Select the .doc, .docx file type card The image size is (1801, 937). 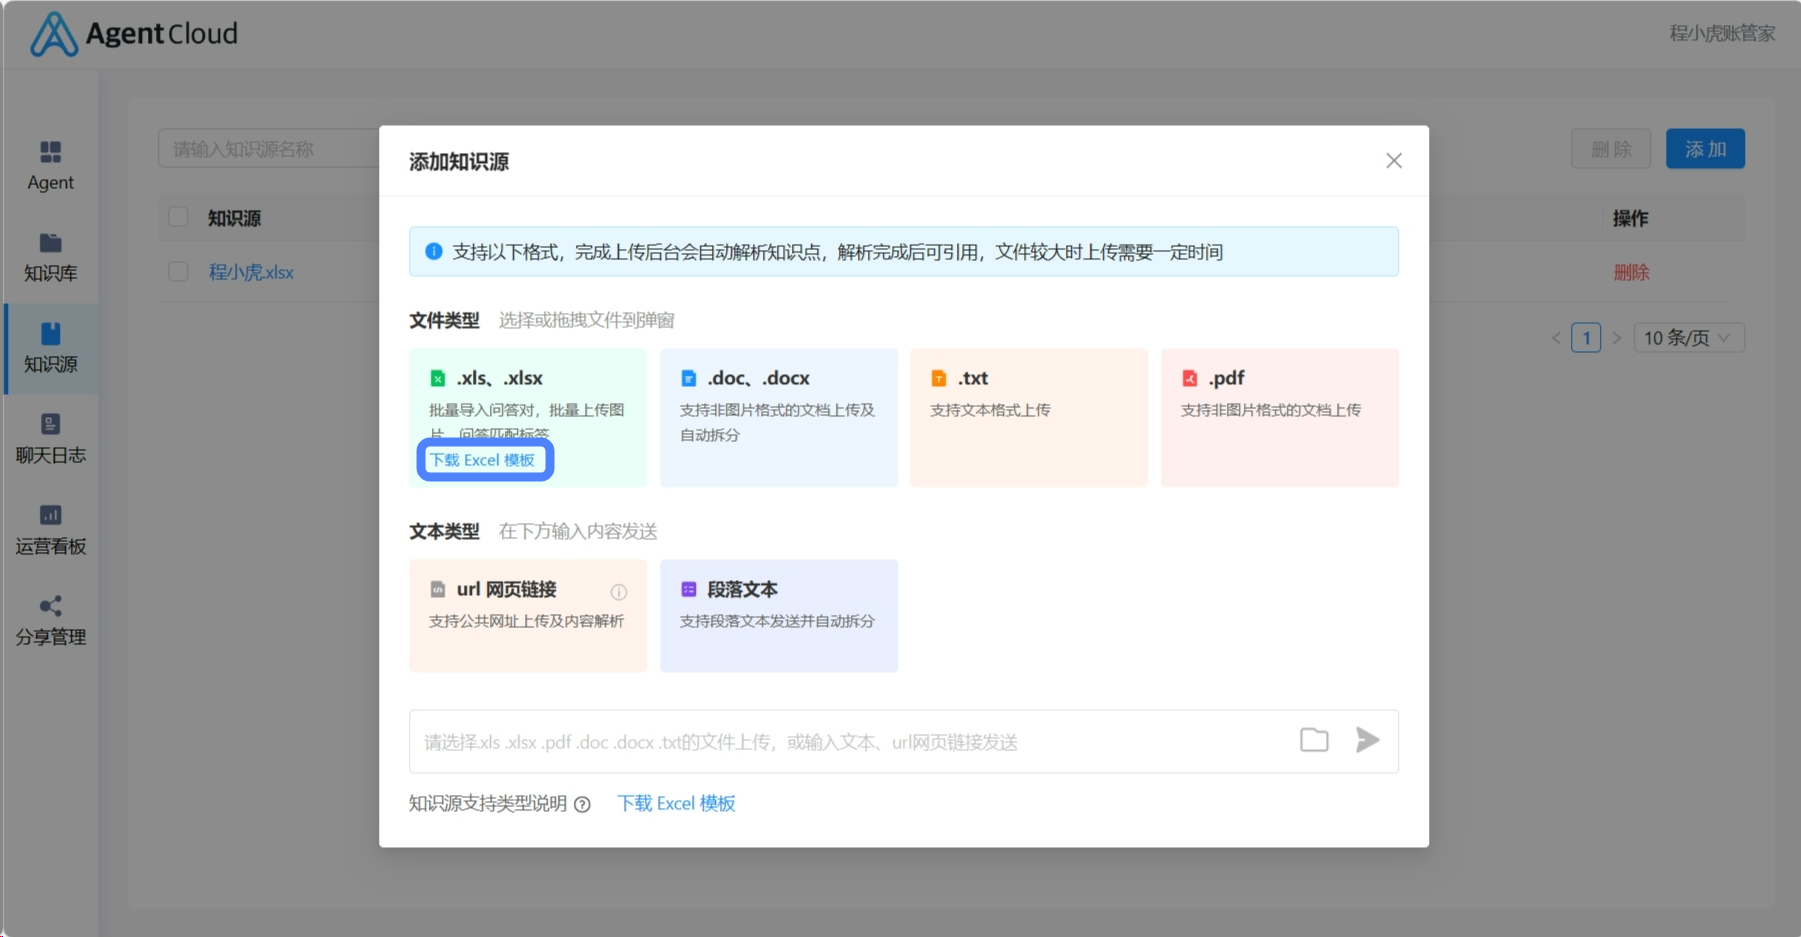click(778, 418)
